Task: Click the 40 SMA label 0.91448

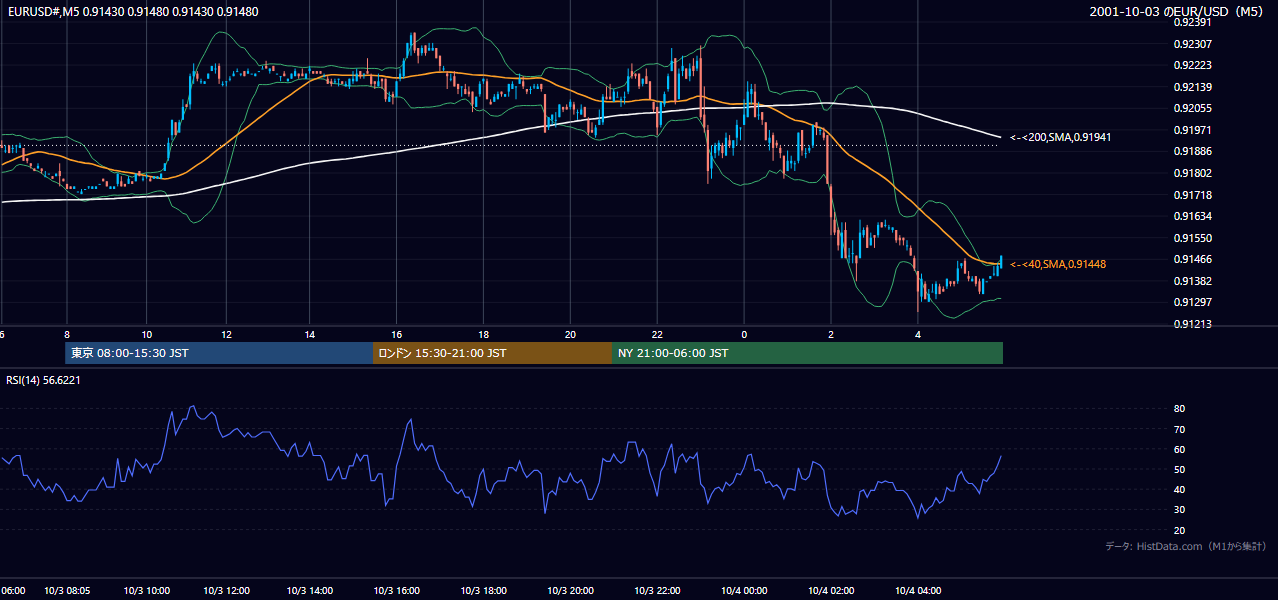Action: click(1058, 264)
